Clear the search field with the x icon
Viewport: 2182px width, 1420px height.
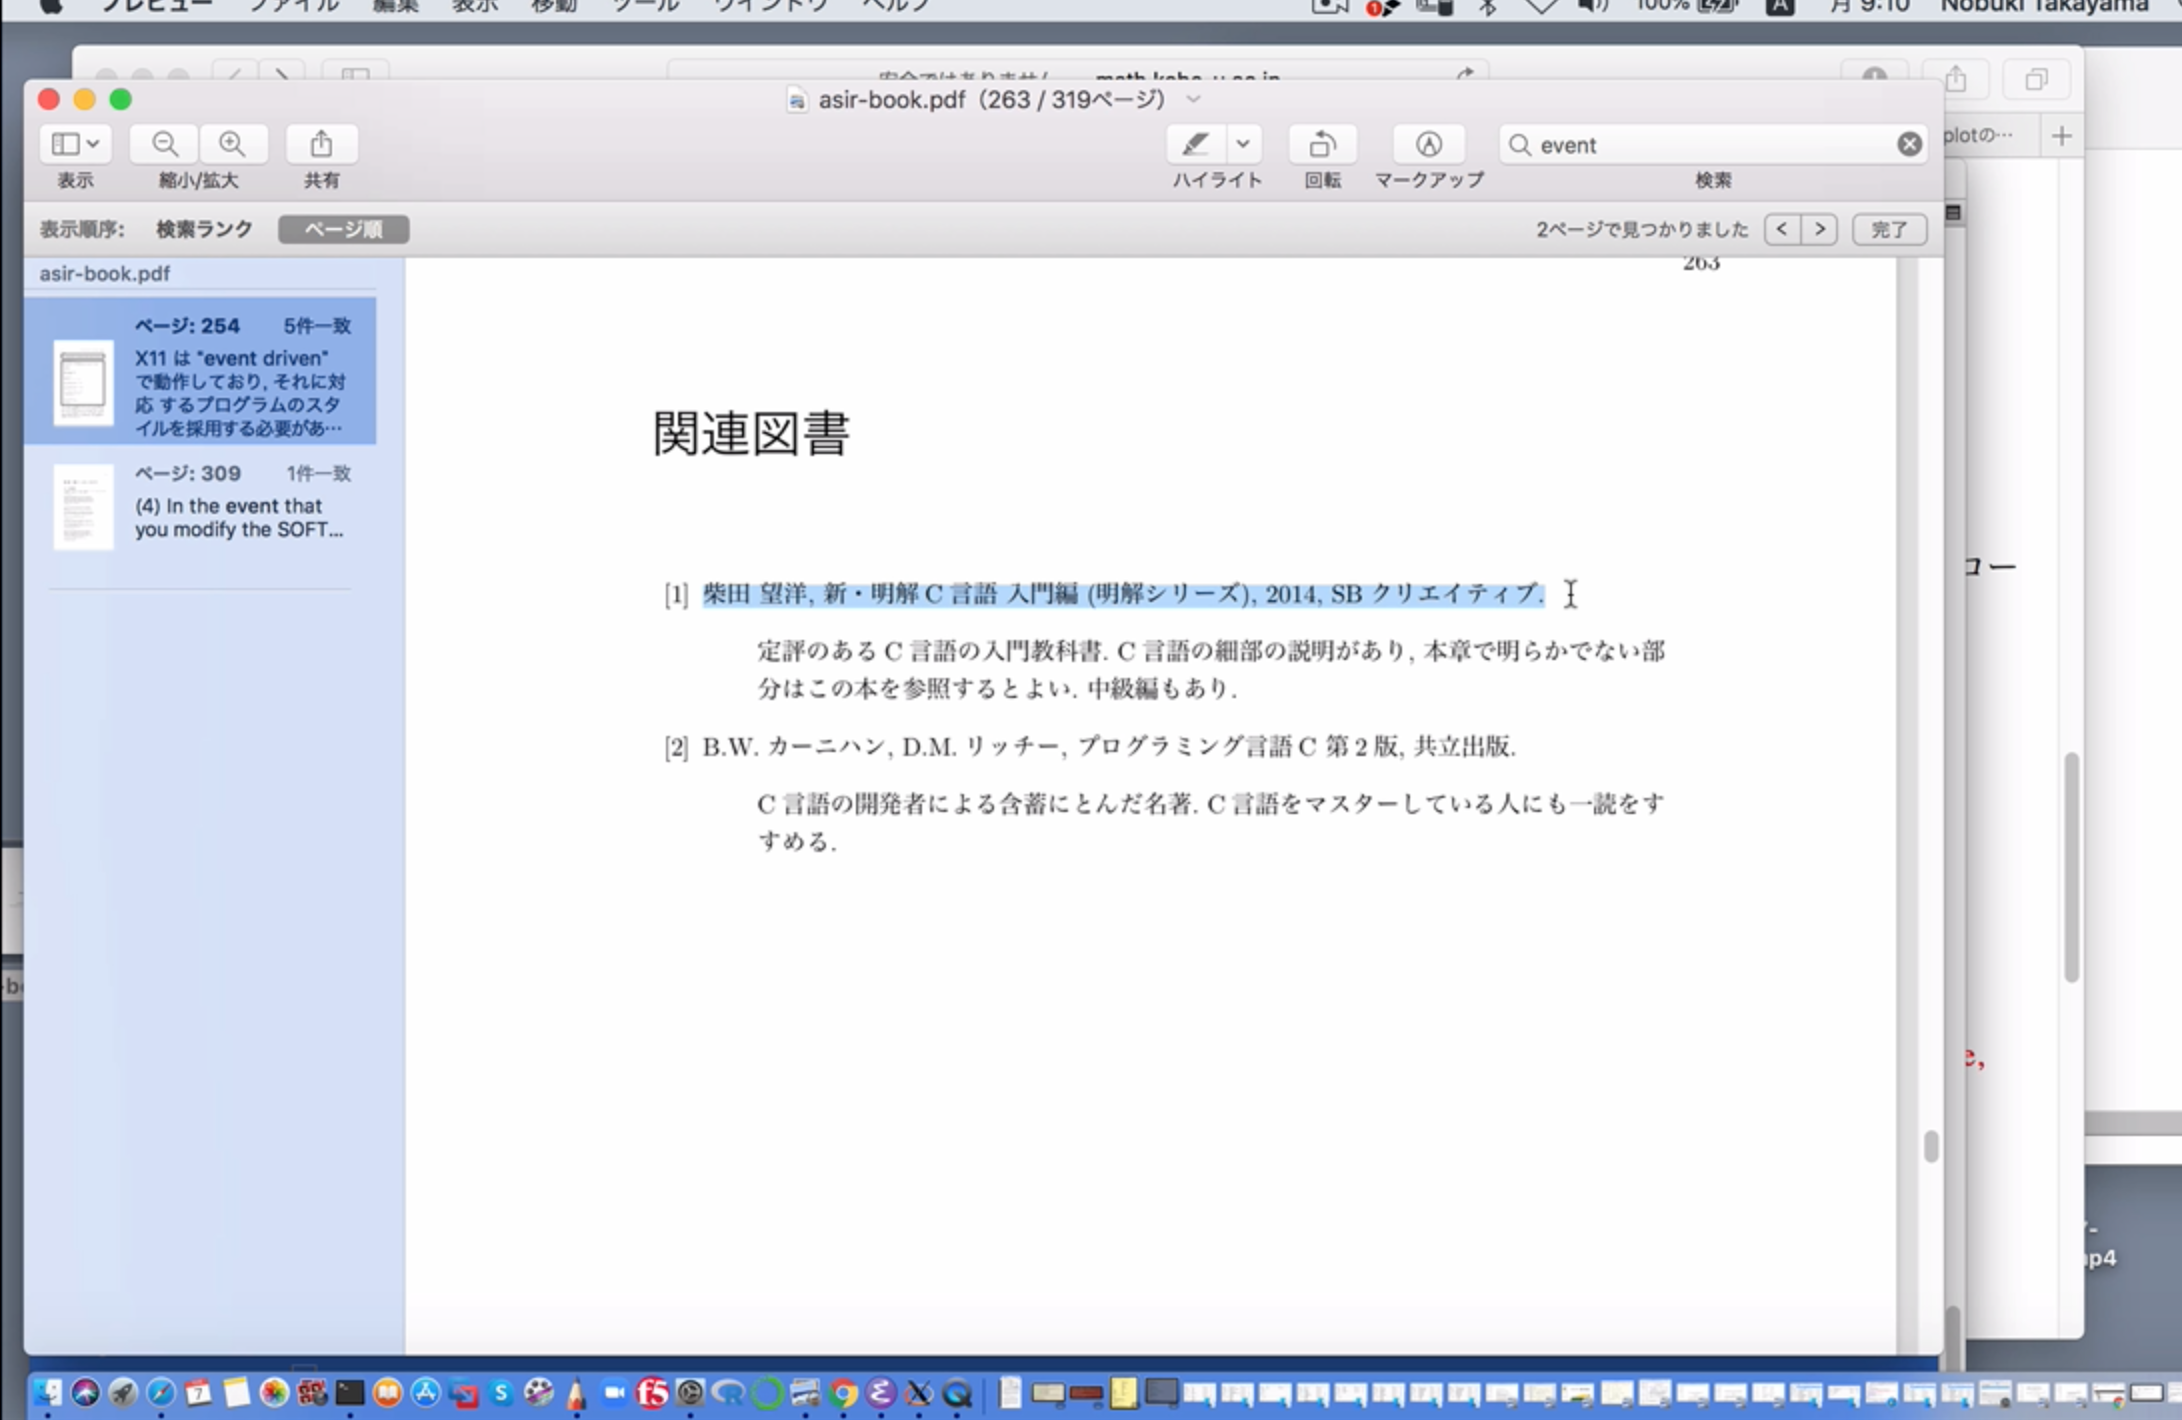point(1909,144)
